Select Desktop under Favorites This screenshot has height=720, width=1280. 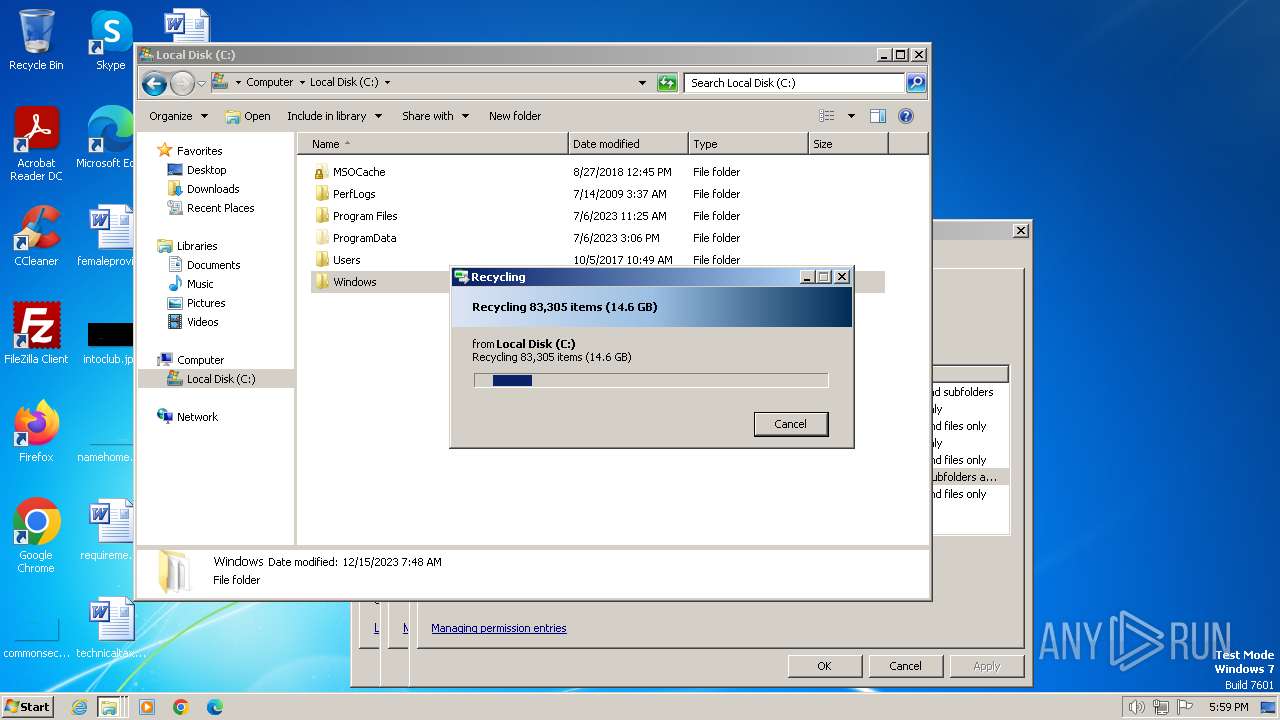pos(206,170)
